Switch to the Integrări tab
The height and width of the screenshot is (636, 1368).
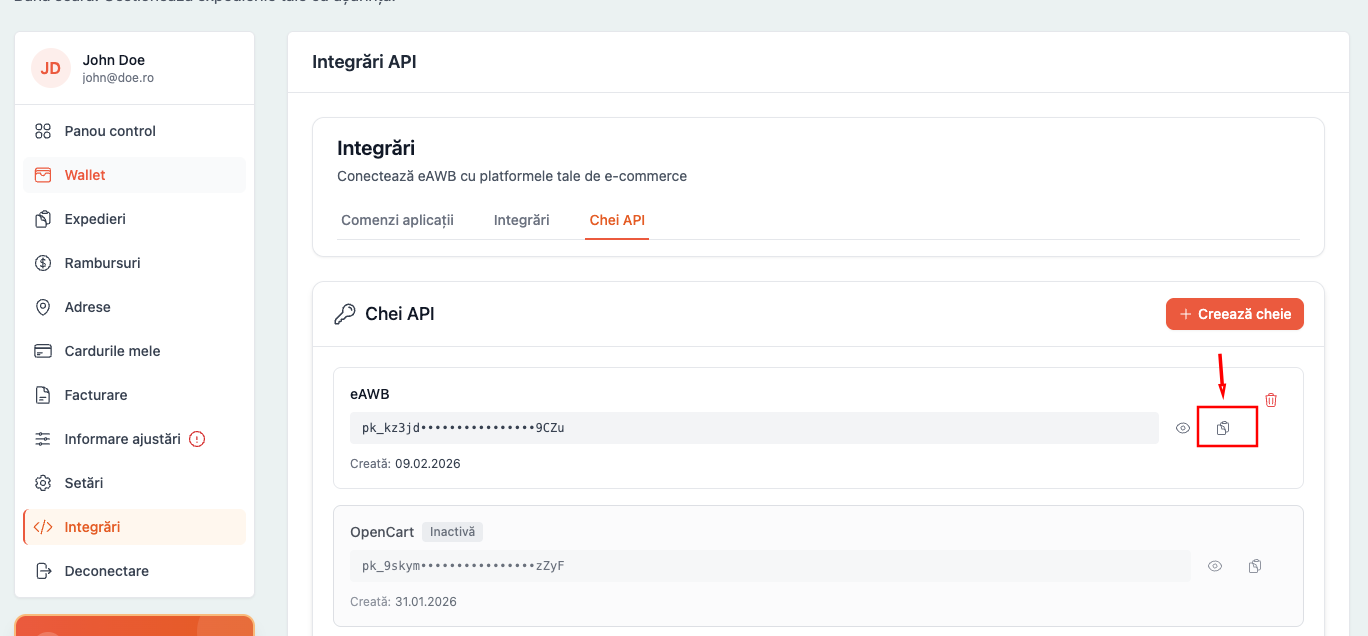click(x=522, y=220)
